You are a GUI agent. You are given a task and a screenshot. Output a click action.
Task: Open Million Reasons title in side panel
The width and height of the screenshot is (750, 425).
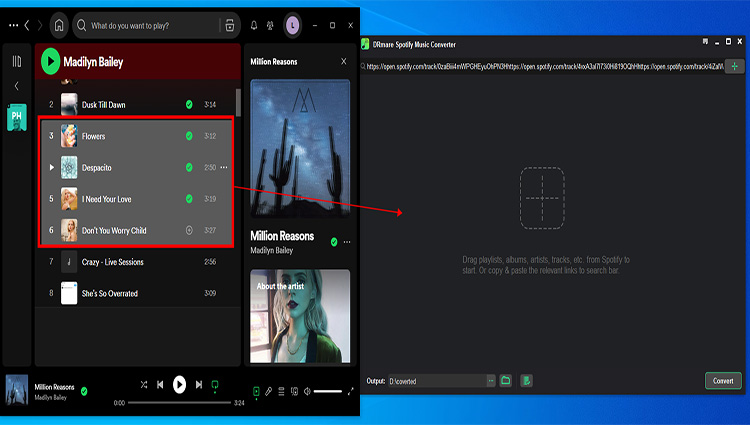pyautogui.click(x=282, y=236)
